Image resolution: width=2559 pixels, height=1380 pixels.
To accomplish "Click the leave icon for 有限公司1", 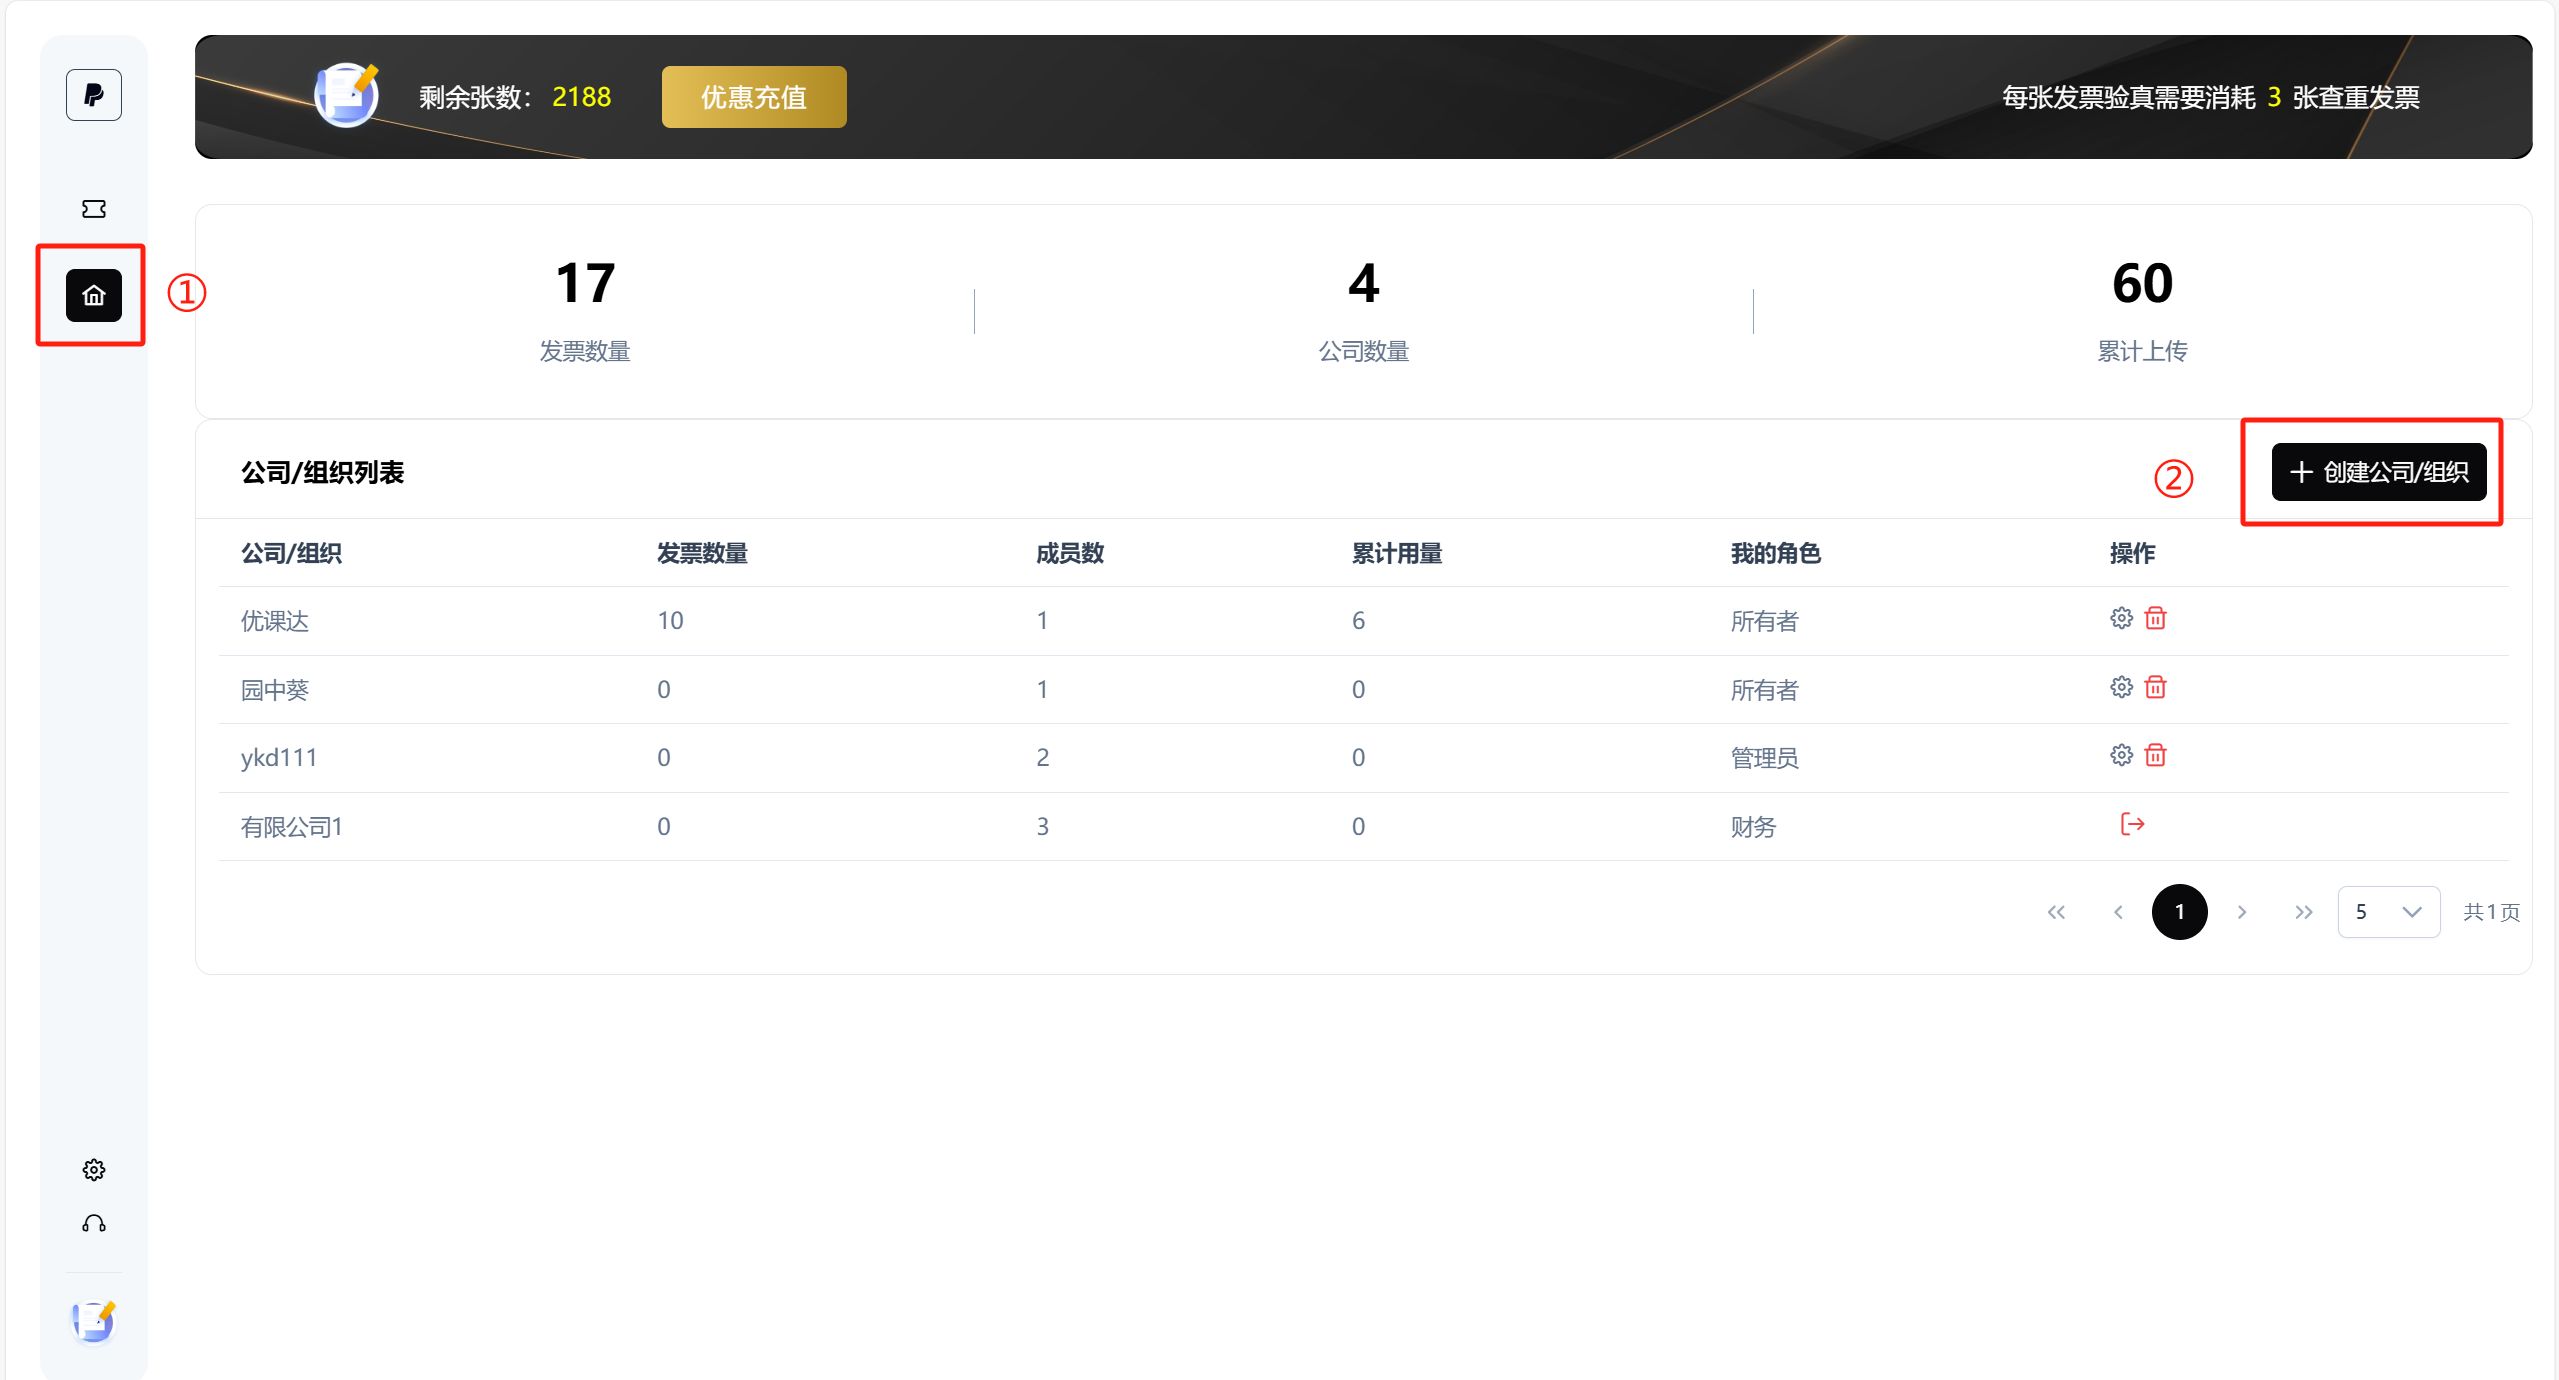I will point(2132,824).
